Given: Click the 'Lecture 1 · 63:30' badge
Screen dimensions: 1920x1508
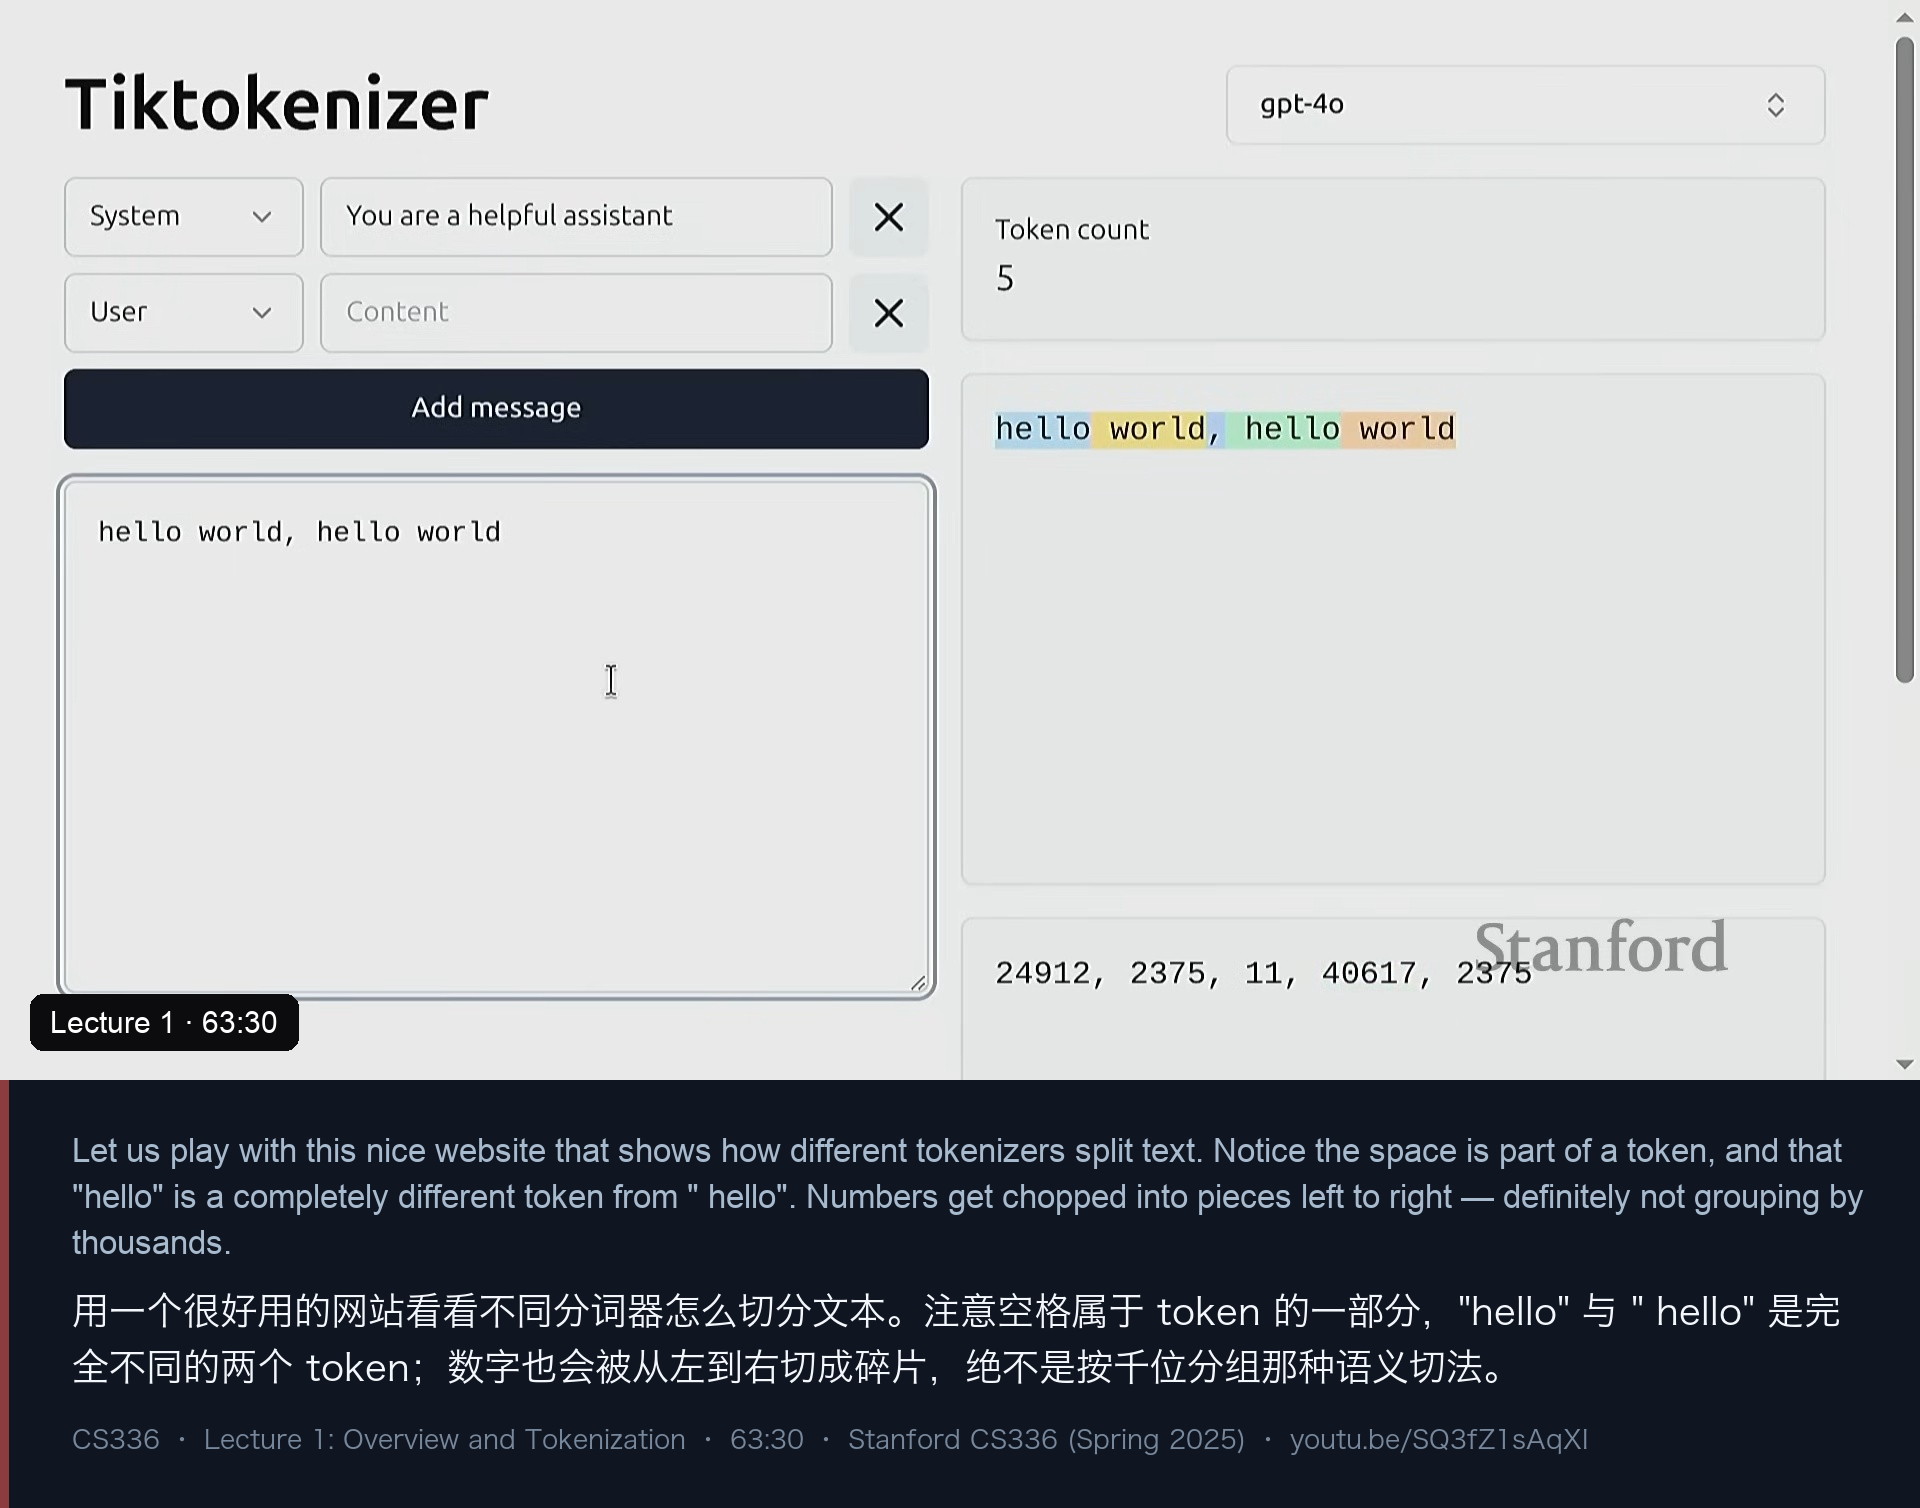Looking at the screenshot, I should pyautogui.click(x=164, y=1022).
